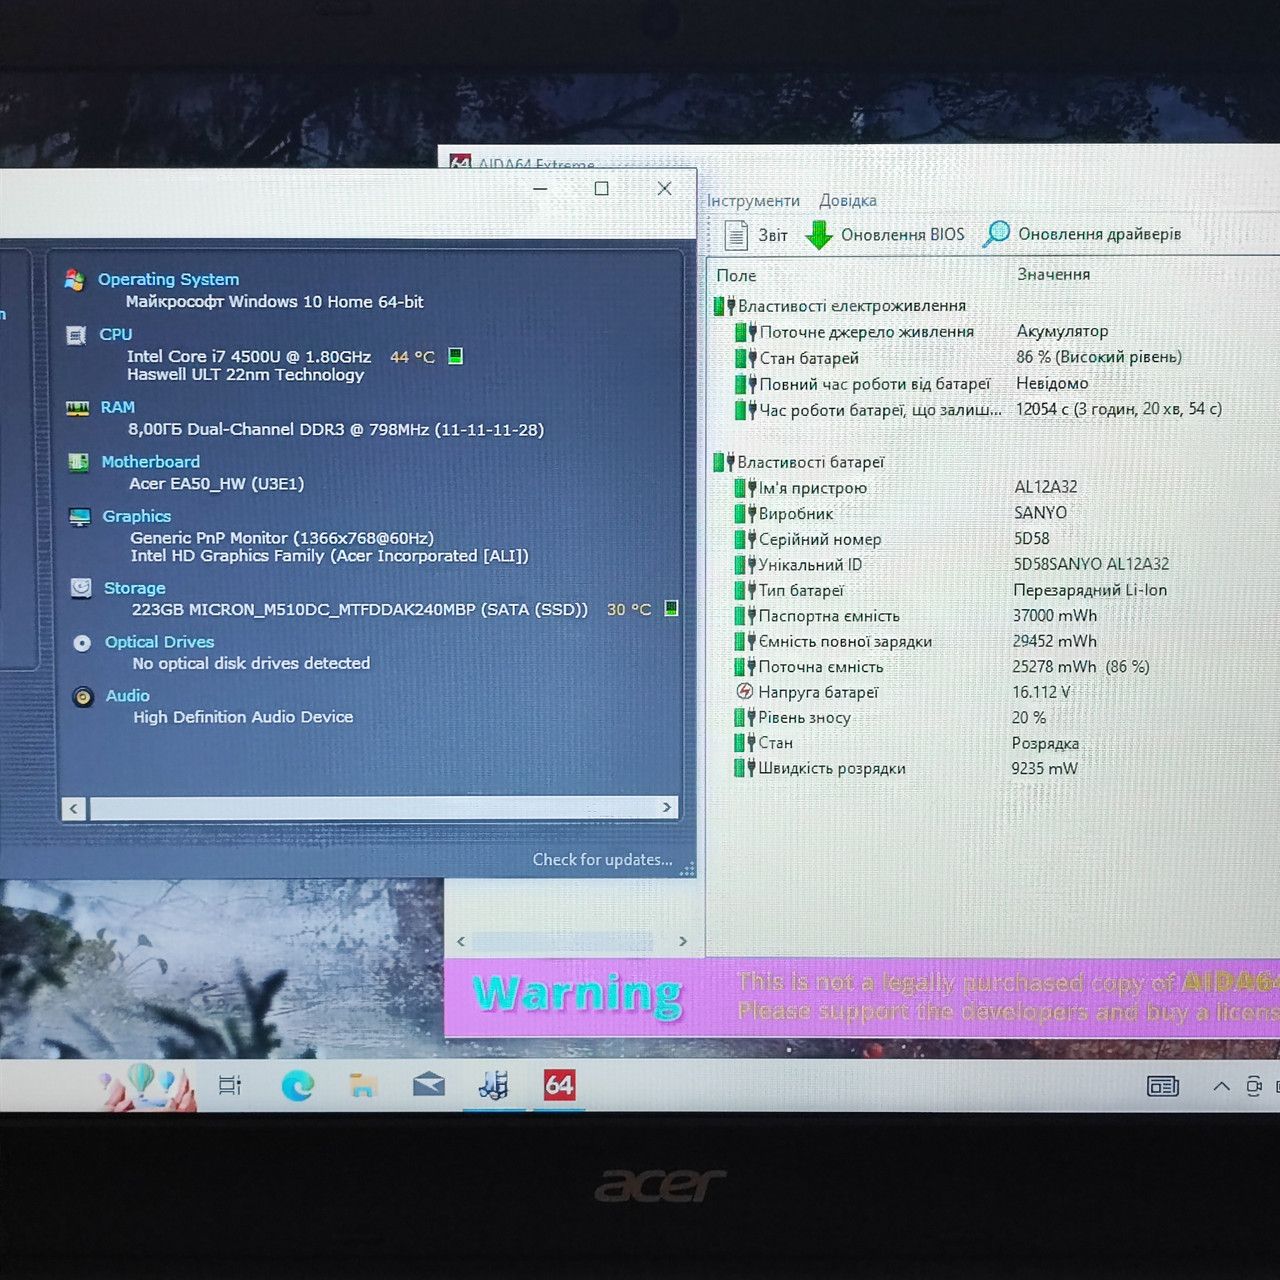Click the AIDA64 left pane scrollbar right arrow
Viewport: 1280px width, 1280px height.
tap(683, 941)
